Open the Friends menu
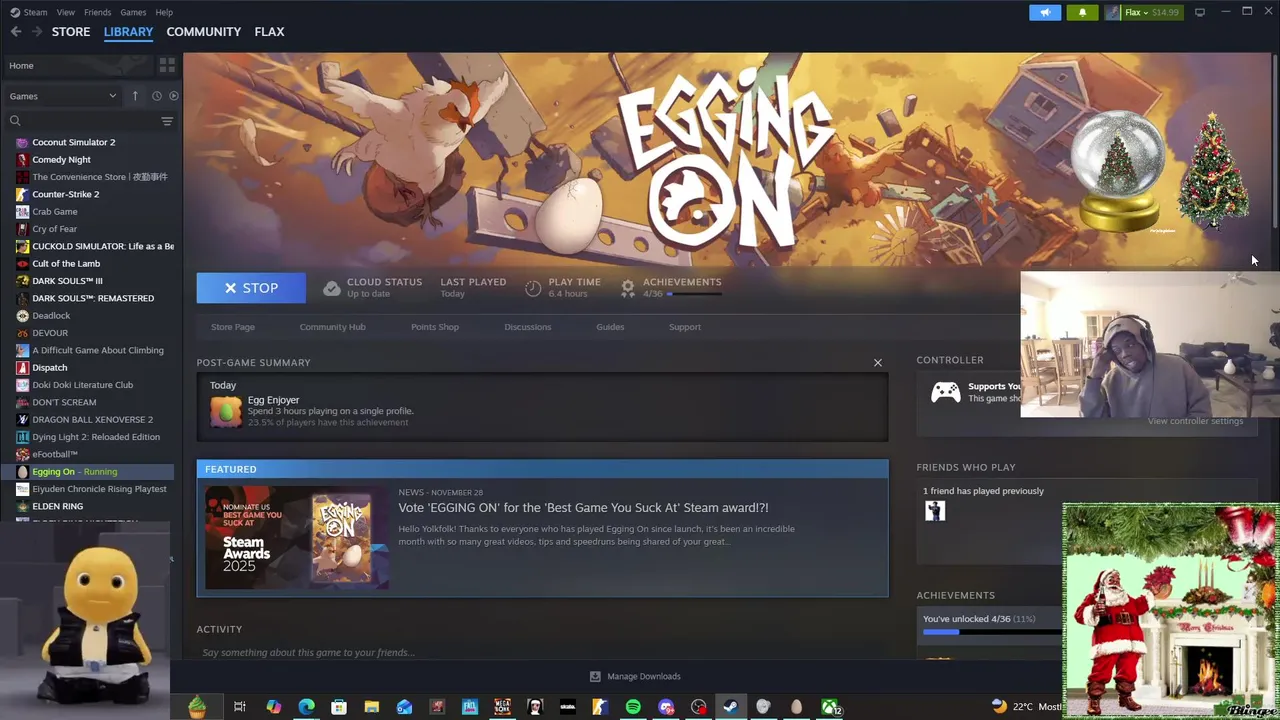The image size is (1280, 720). [x=97, y=12]
